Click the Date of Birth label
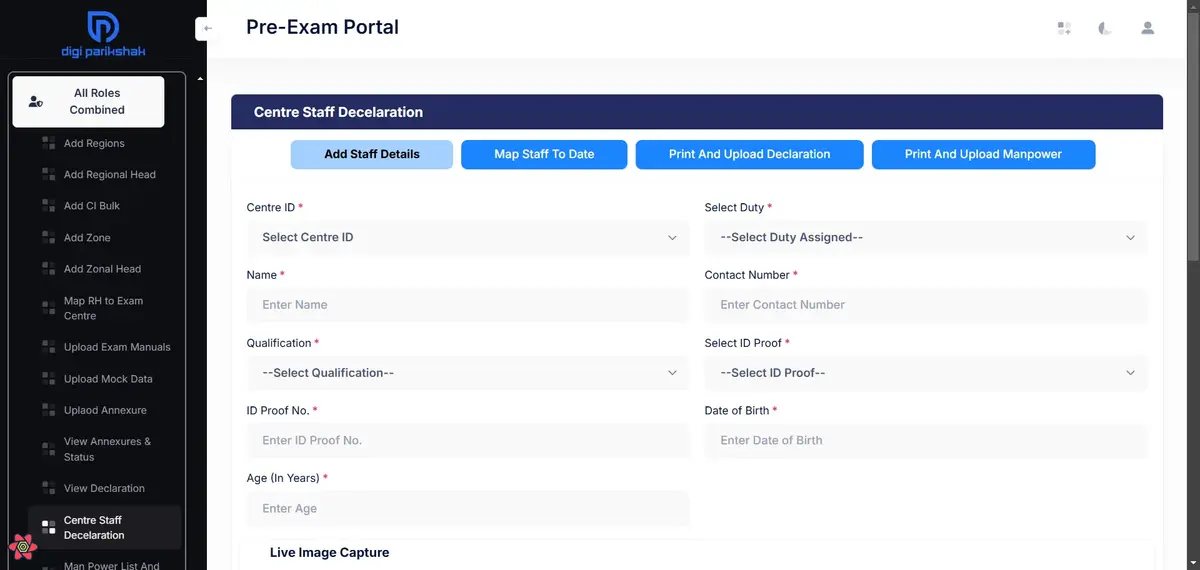 pyautogui.click(x=741, y=410)
